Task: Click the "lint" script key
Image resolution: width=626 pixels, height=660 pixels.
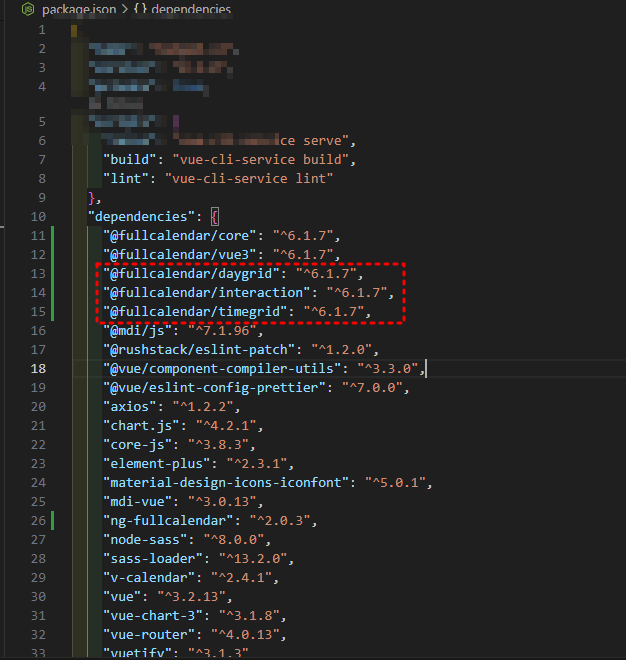Action: (126, 179)
